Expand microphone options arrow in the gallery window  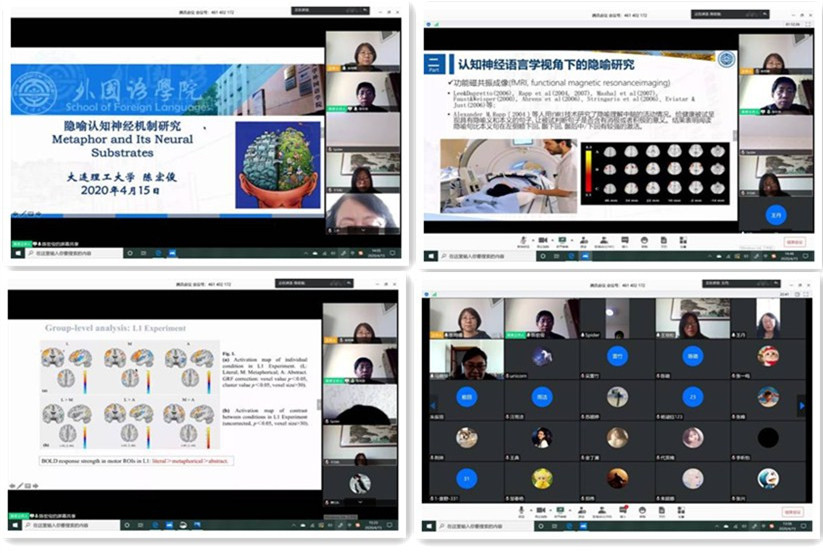pyautogui.click(x=531, y=510)
